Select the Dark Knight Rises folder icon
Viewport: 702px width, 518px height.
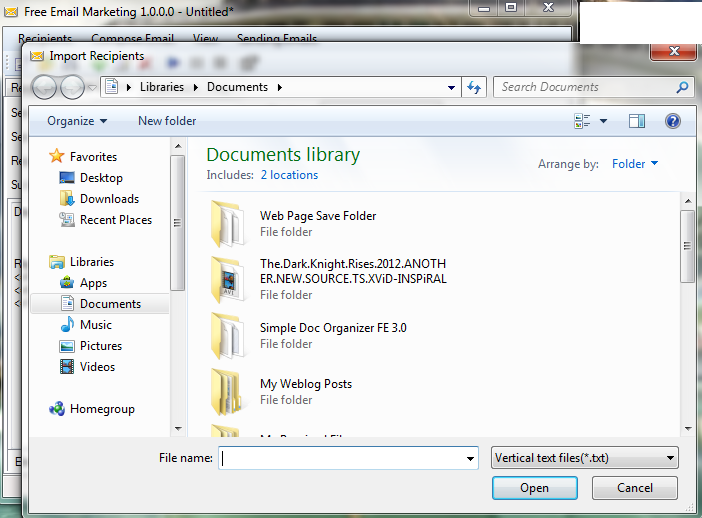[228, 280]
